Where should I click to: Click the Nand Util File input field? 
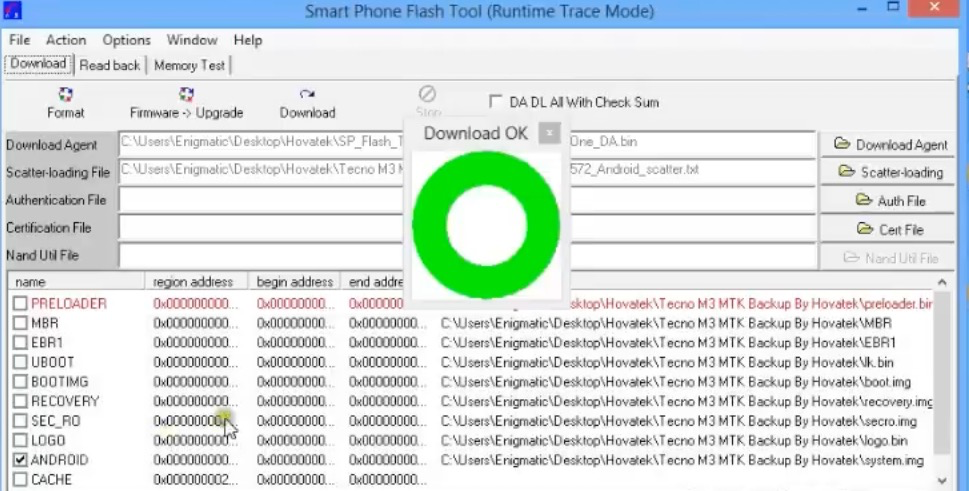point(467,255)
